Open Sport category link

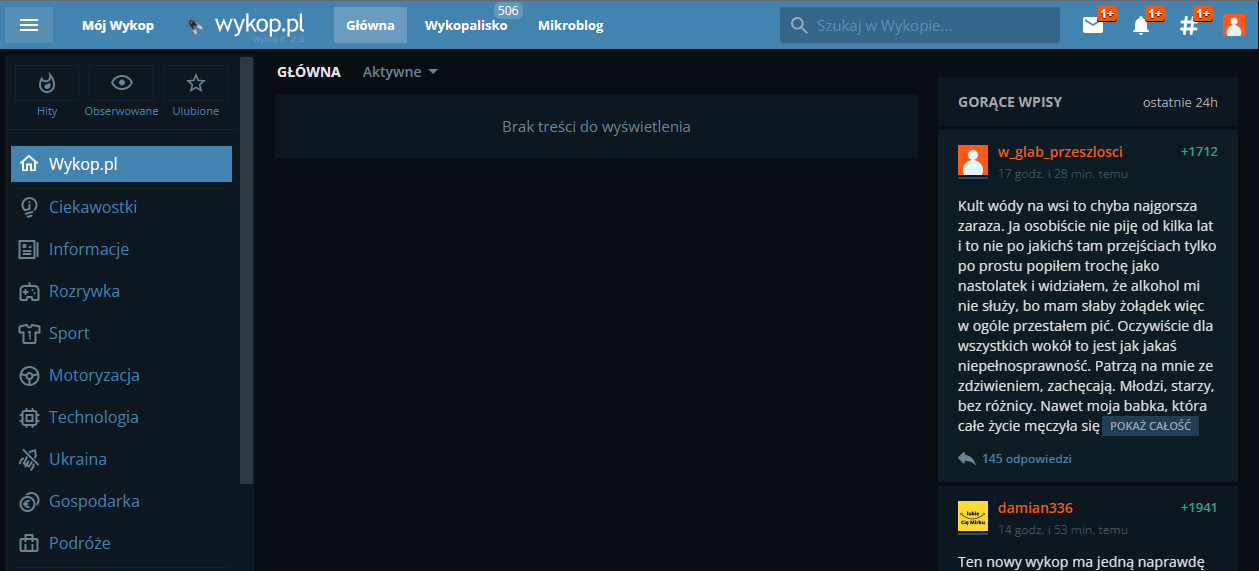[69, 333]
